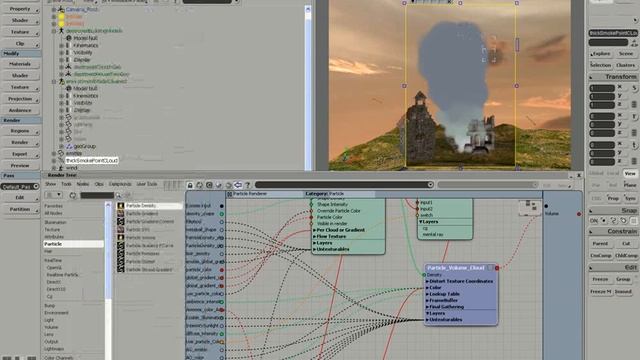The image size is (640, 360).
Task: Click the Projection button
Action: [20, 99]
